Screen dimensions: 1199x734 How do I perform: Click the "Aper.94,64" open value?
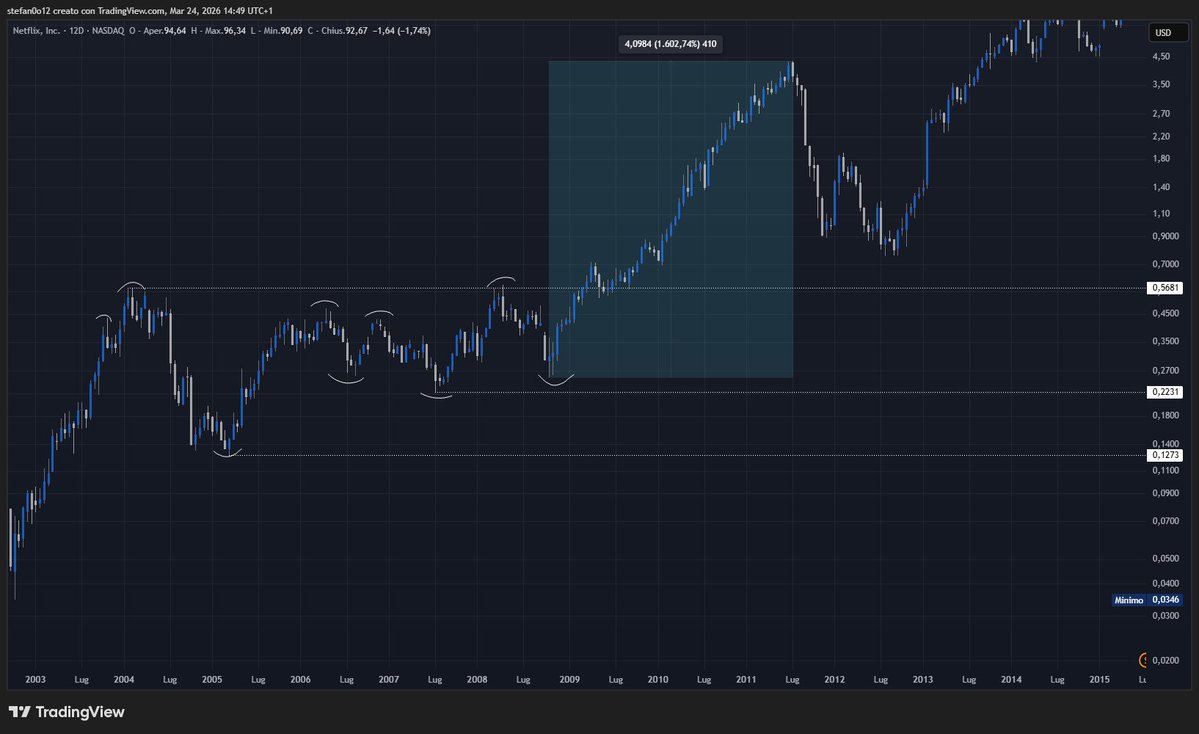(x=164, y=31)
